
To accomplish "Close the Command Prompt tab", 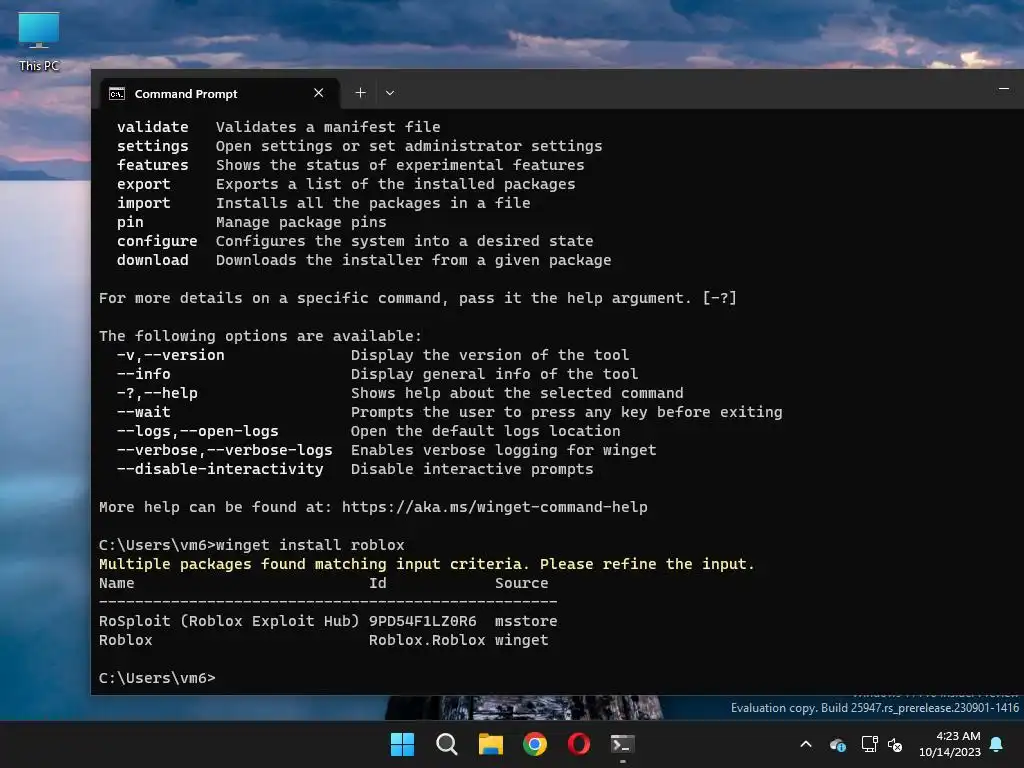I will click(319, 93).
